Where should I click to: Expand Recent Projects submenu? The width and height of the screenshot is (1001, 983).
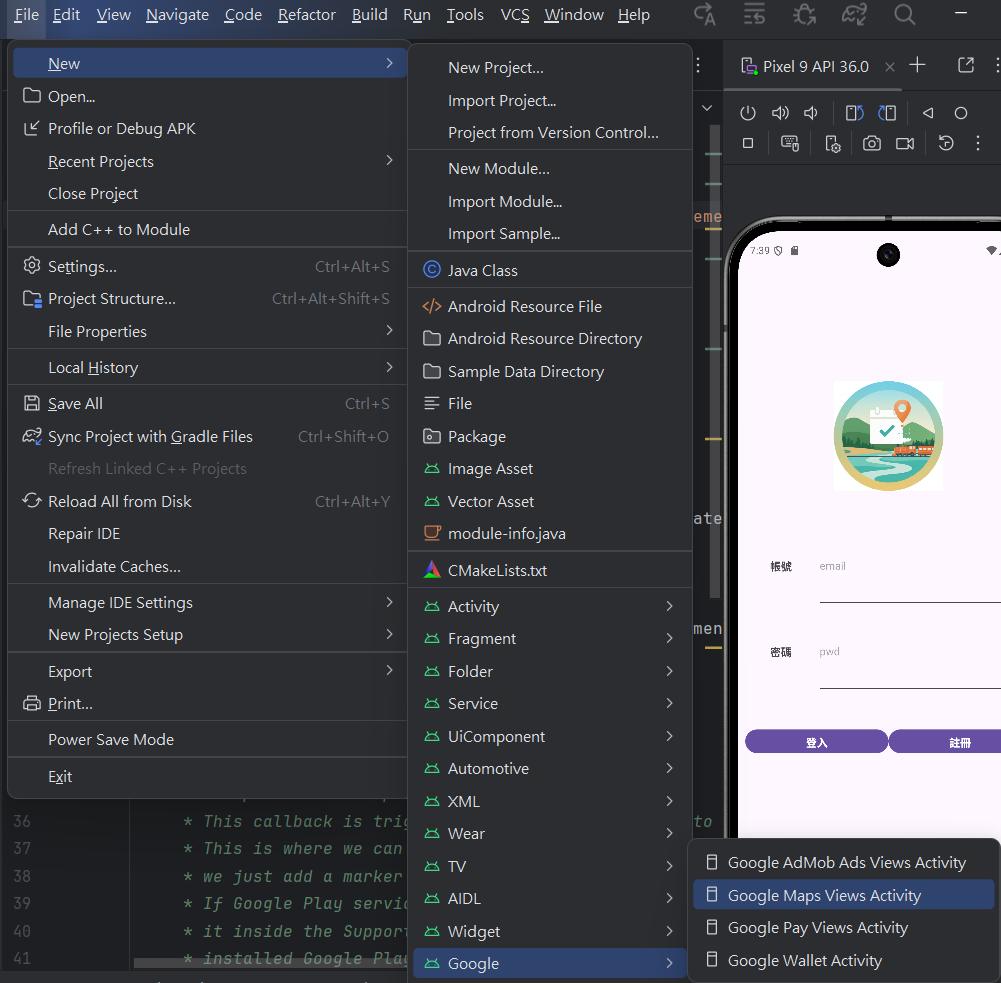(x=209, y=161)
